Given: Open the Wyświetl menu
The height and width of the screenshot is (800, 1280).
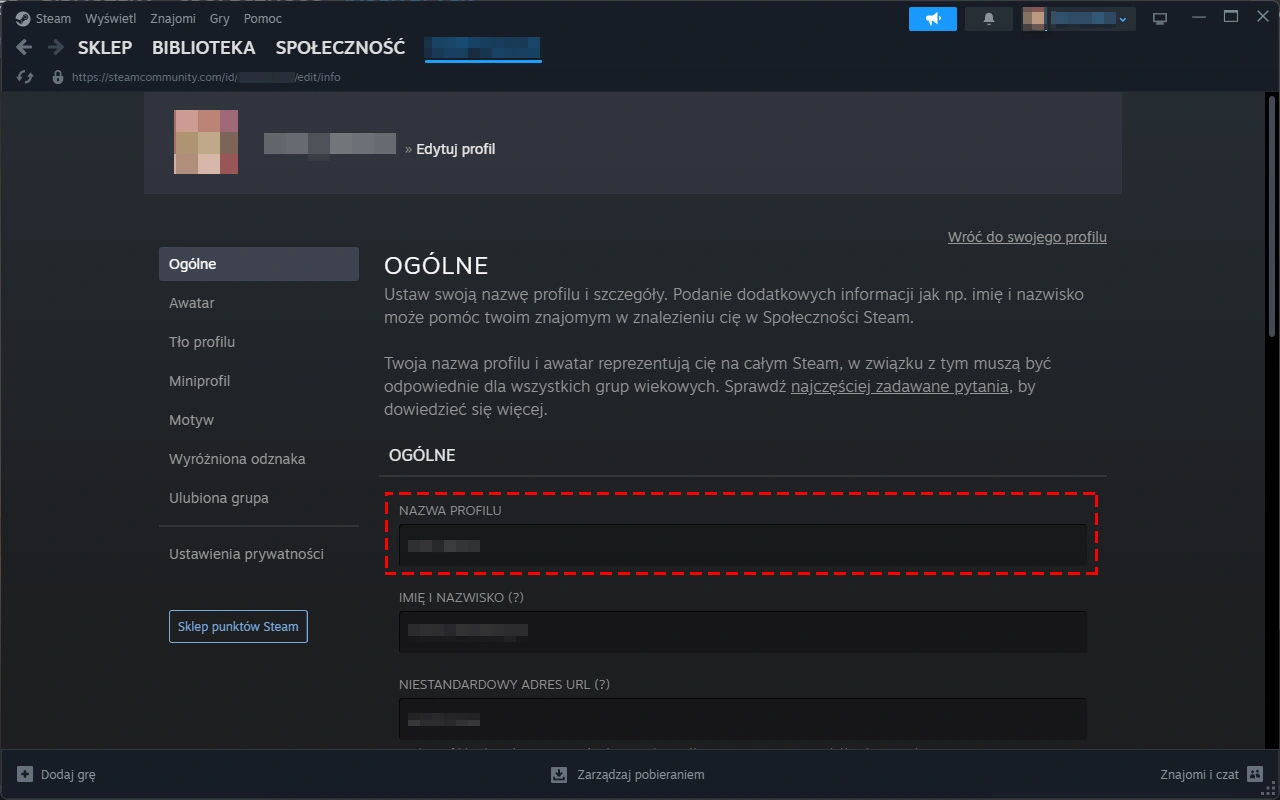Looking at the screenshot, I should pos(111,19).
